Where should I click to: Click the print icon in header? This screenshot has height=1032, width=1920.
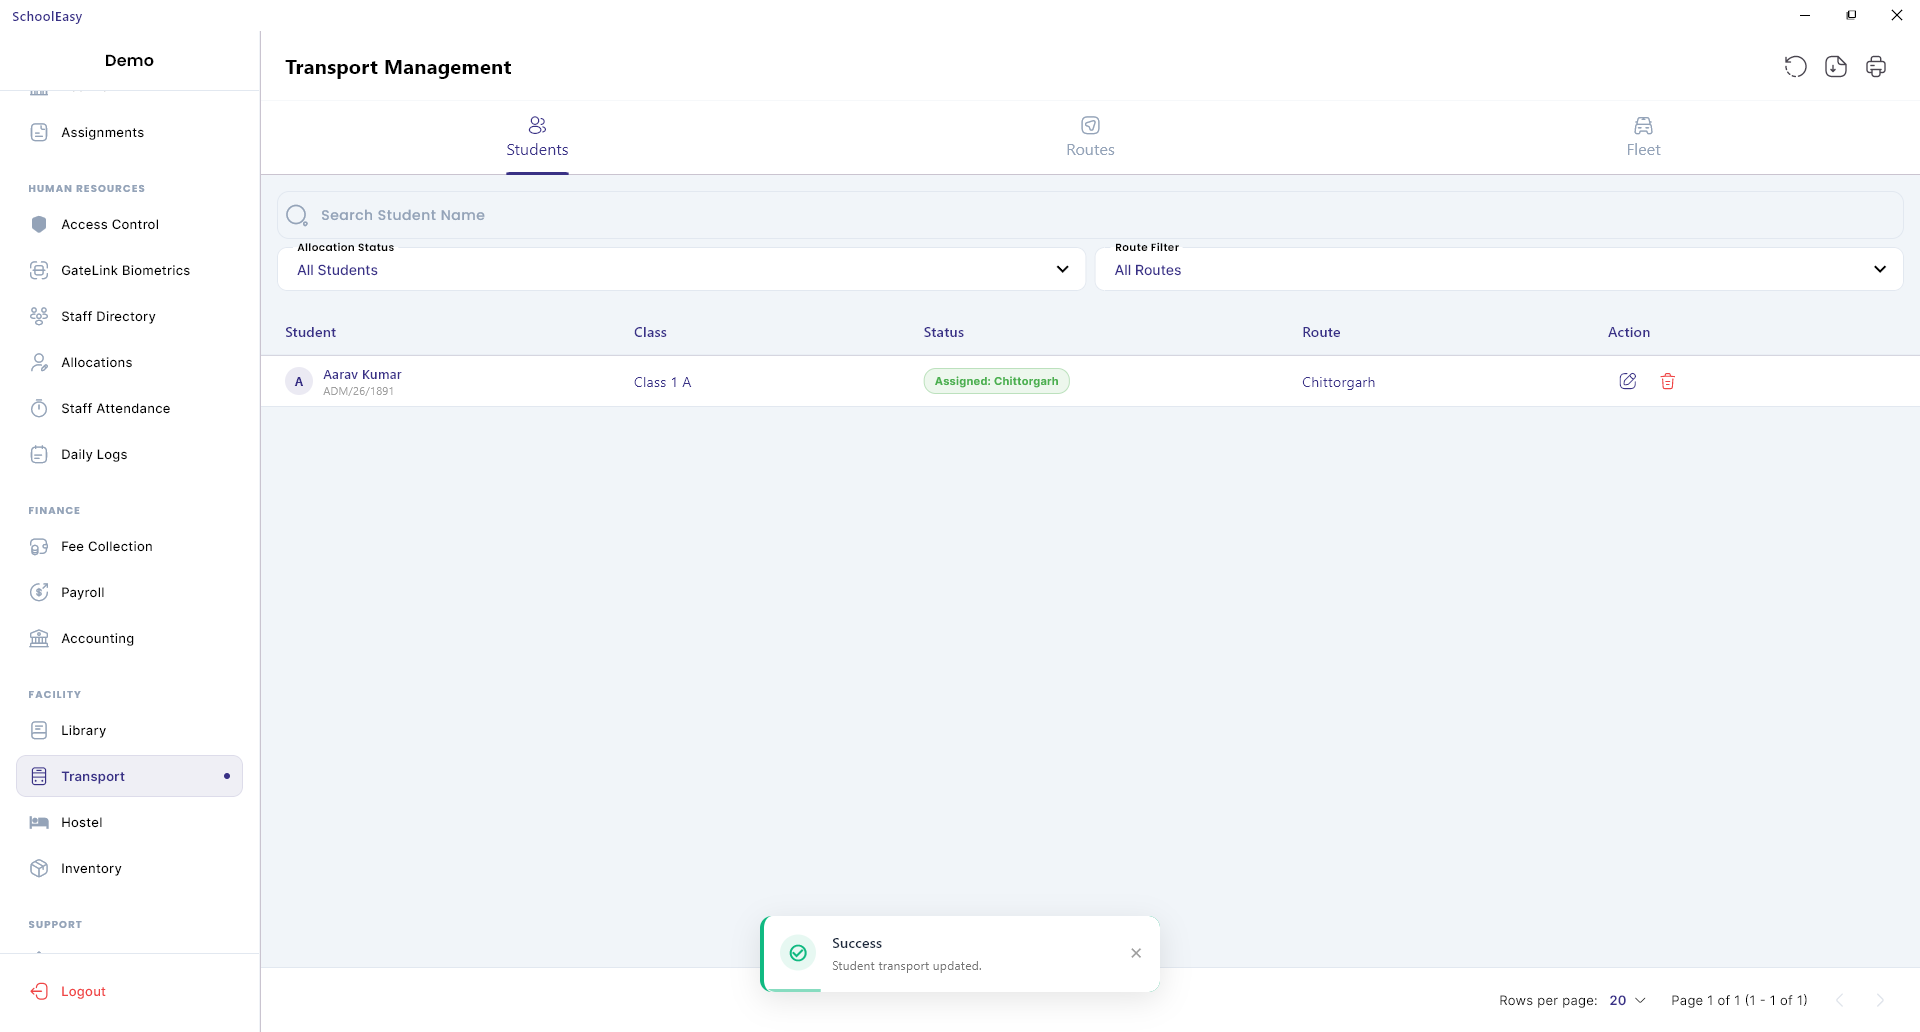click(1876, 67)
